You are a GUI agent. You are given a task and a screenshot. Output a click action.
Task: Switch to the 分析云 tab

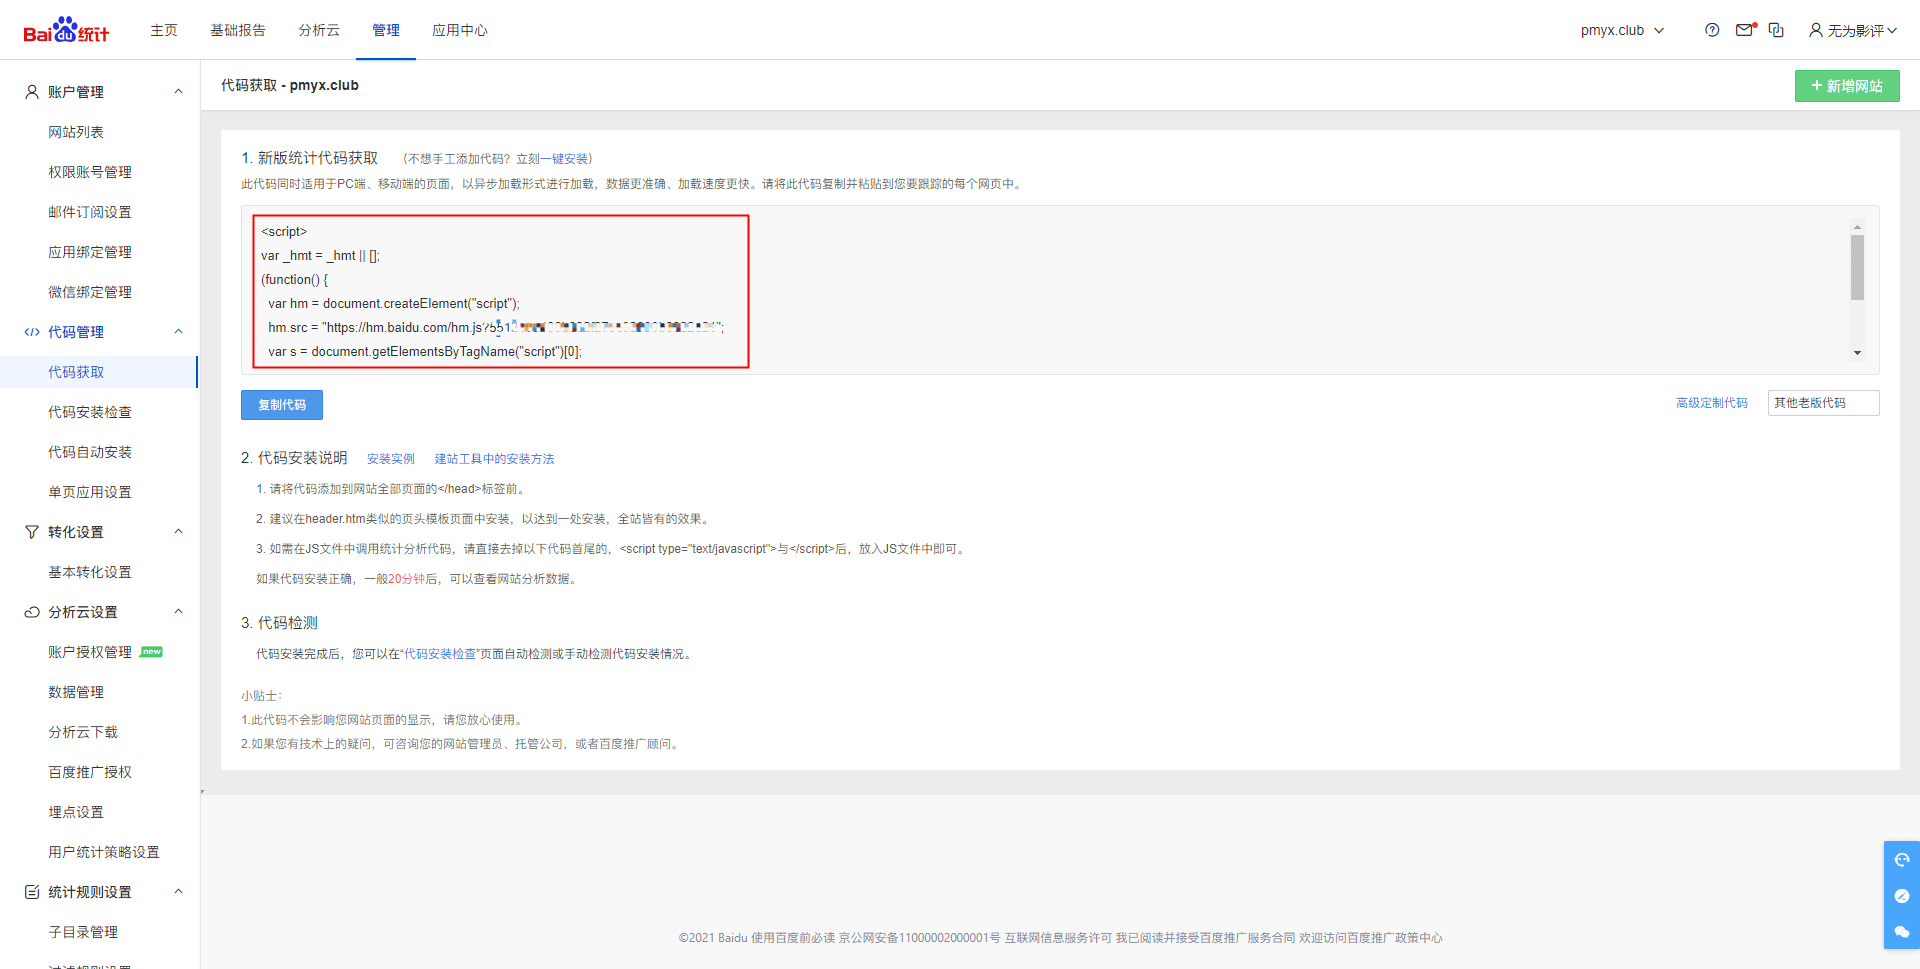(319, 30)
